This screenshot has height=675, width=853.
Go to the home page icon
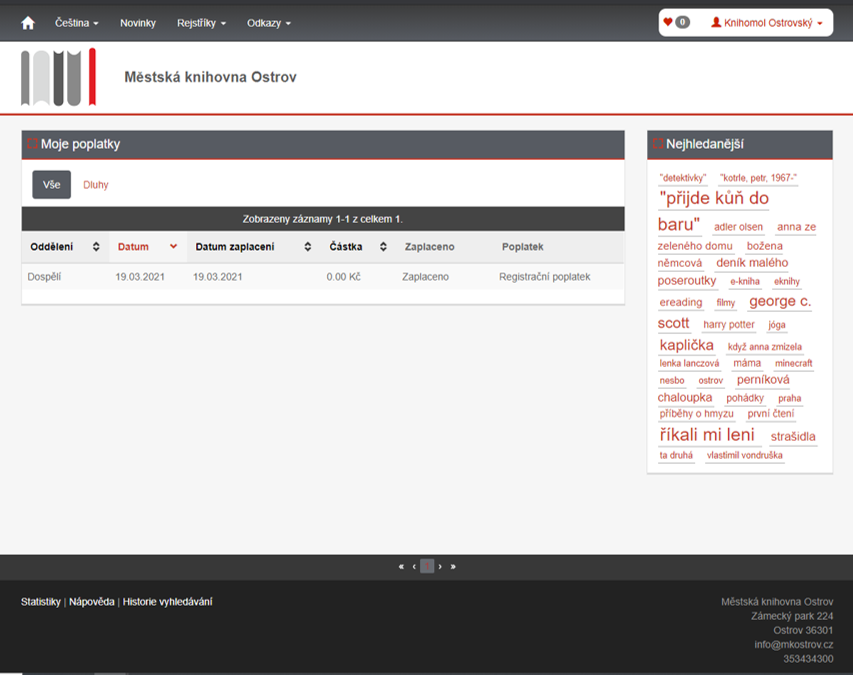tap(28, 23)
